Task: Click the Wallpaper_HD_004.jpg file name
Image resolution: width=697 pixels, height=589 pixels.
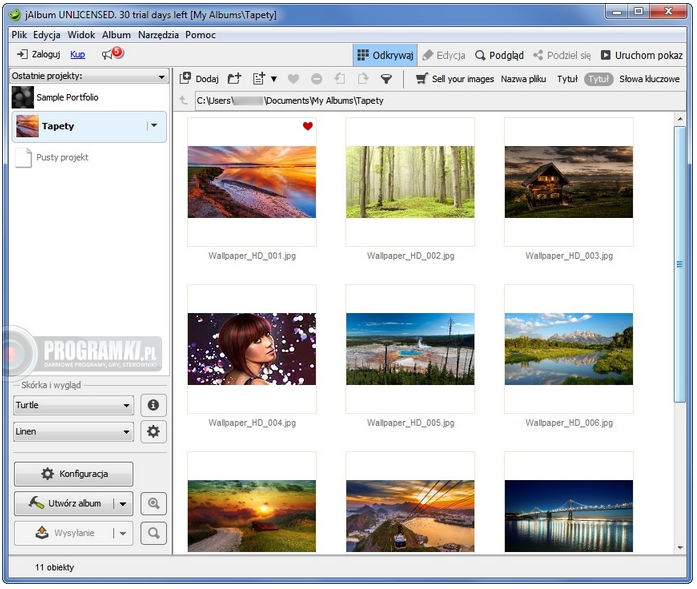Action: (252, 423)
